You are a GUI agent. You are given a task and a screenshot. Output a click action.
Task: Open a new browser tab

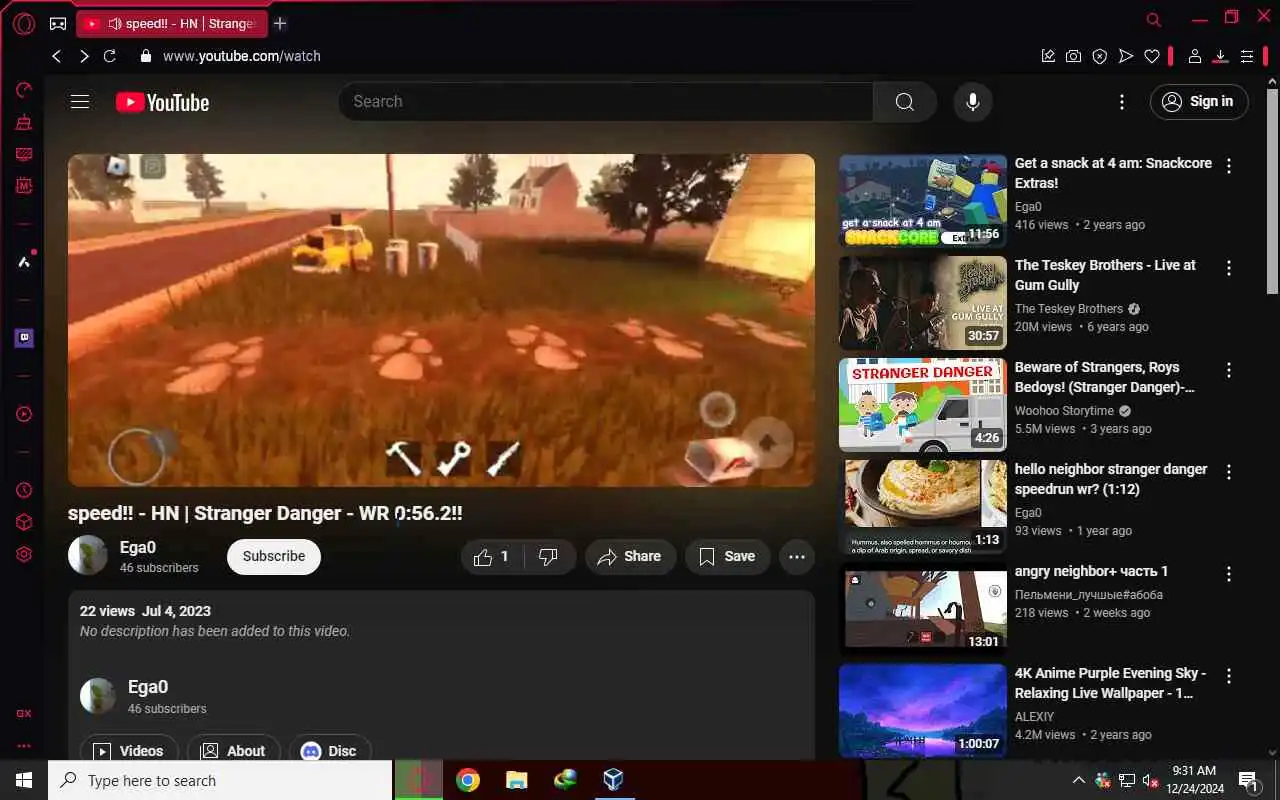coord(280,23)
